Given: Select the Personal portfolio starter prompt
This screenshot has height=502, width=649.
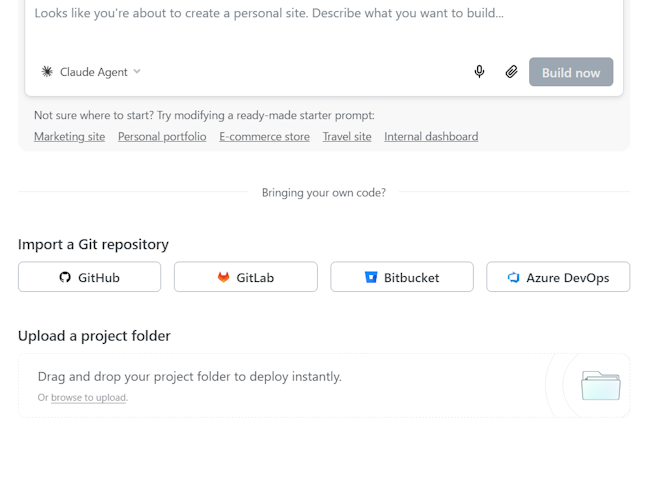Looking at the screenshot, I should pyautogui.click(x=162, y=137).
